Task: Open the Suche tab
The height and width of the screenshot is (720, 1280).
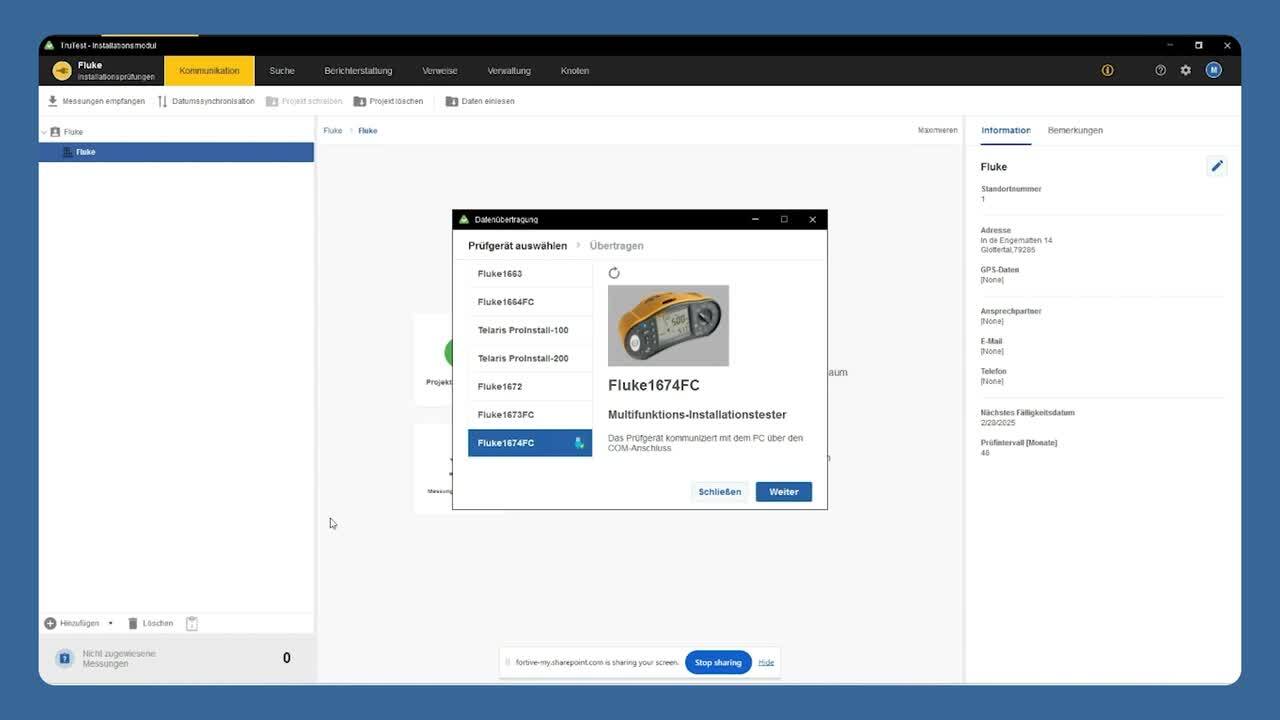Action: 282,71
